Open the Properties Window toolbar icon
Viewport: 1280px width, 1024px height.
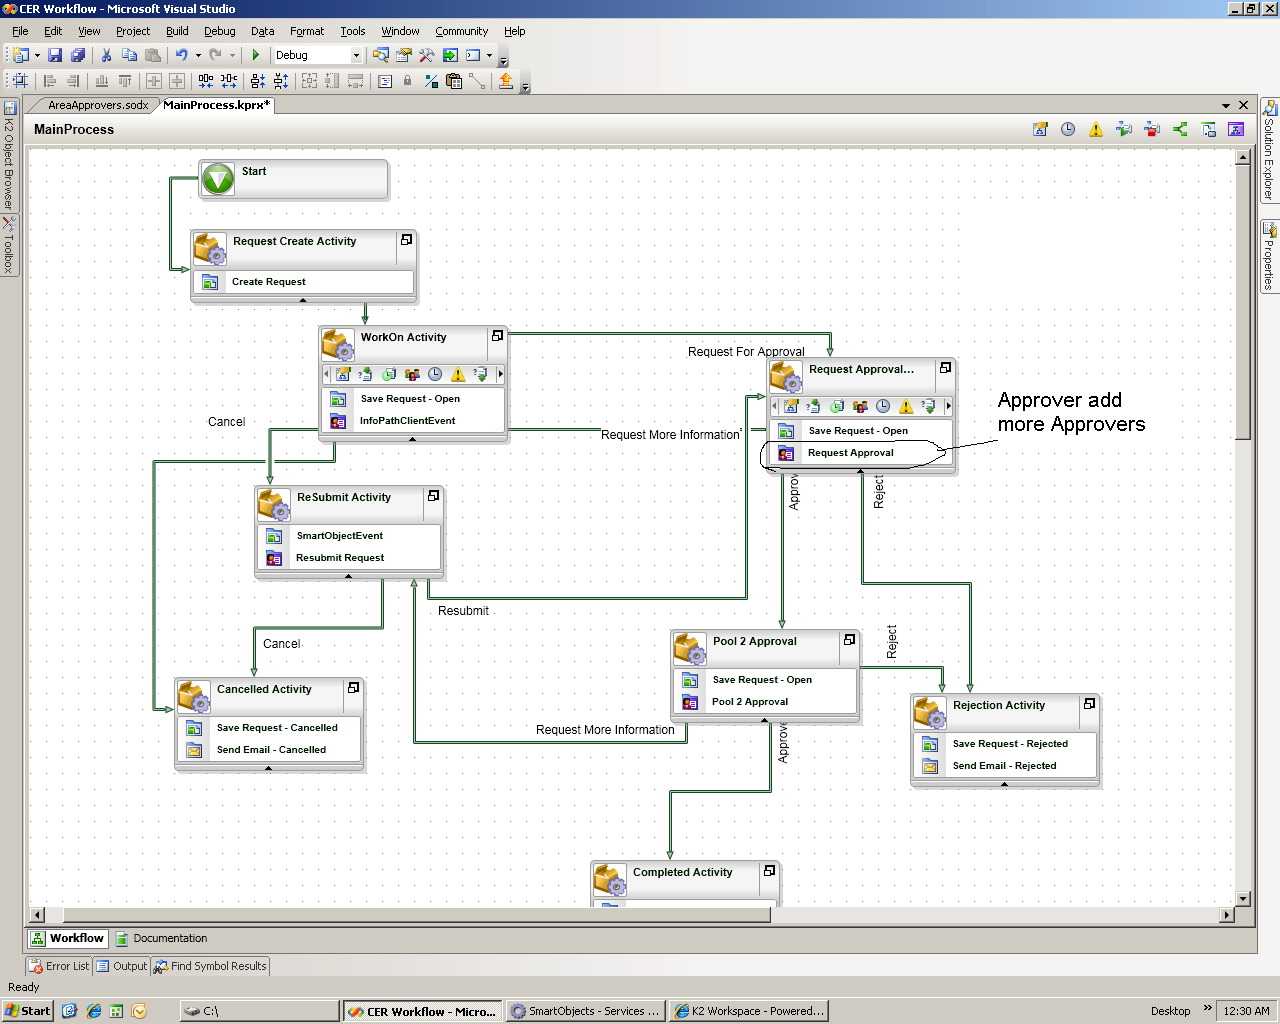click(404, 55)
